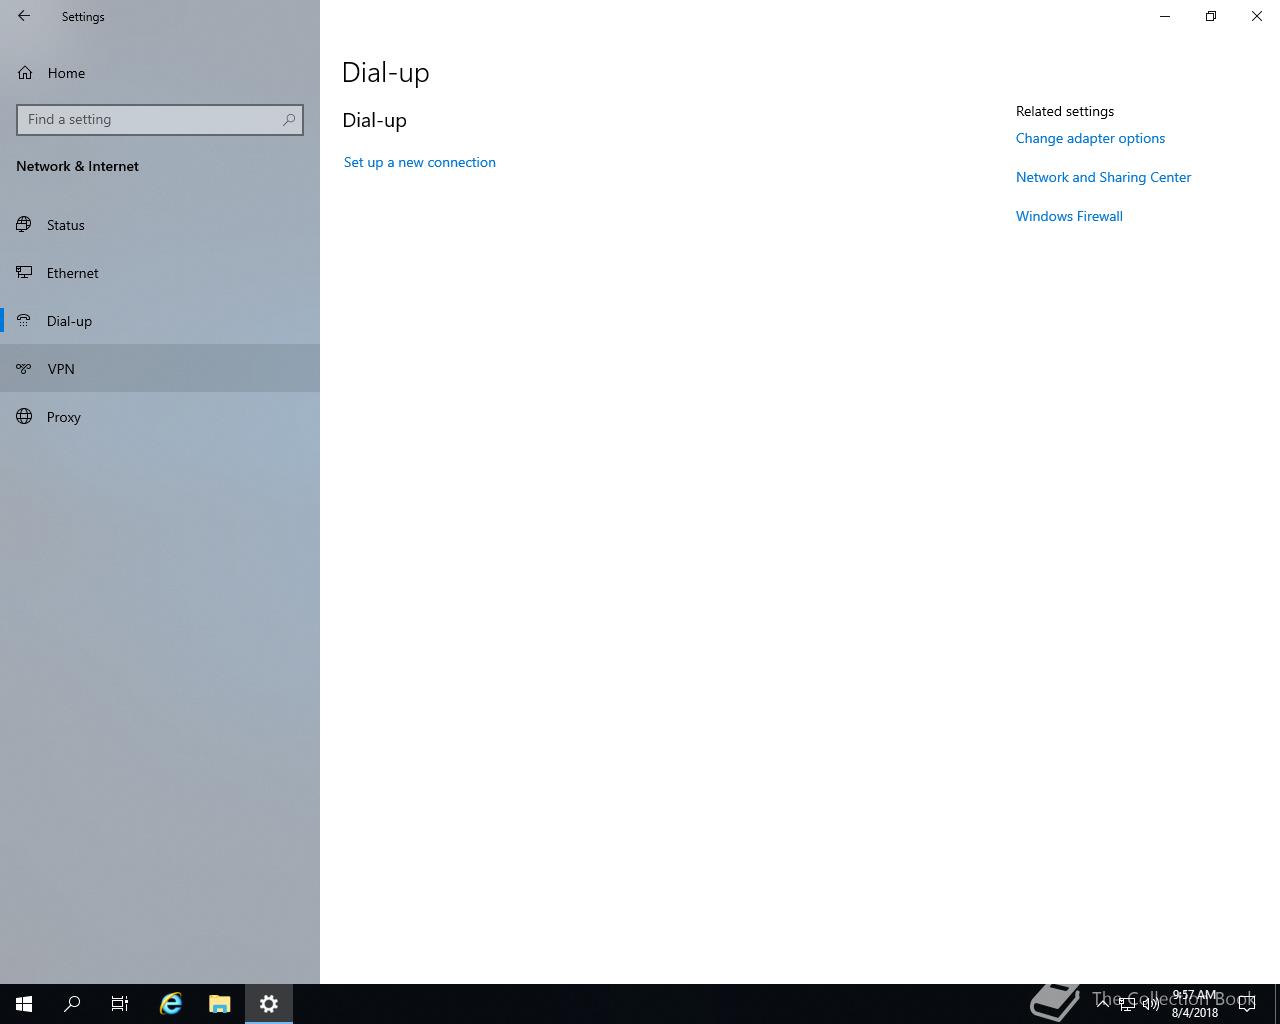This screenshot has width=1280, height=1024.
Task: Click the taskbar clock and date
Action: click(x=1195, y=1004)
